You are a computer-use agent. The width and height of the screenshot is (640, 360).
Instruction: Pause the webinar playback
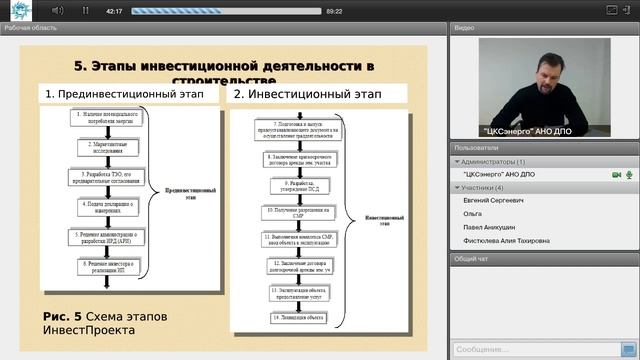(85, 11)
